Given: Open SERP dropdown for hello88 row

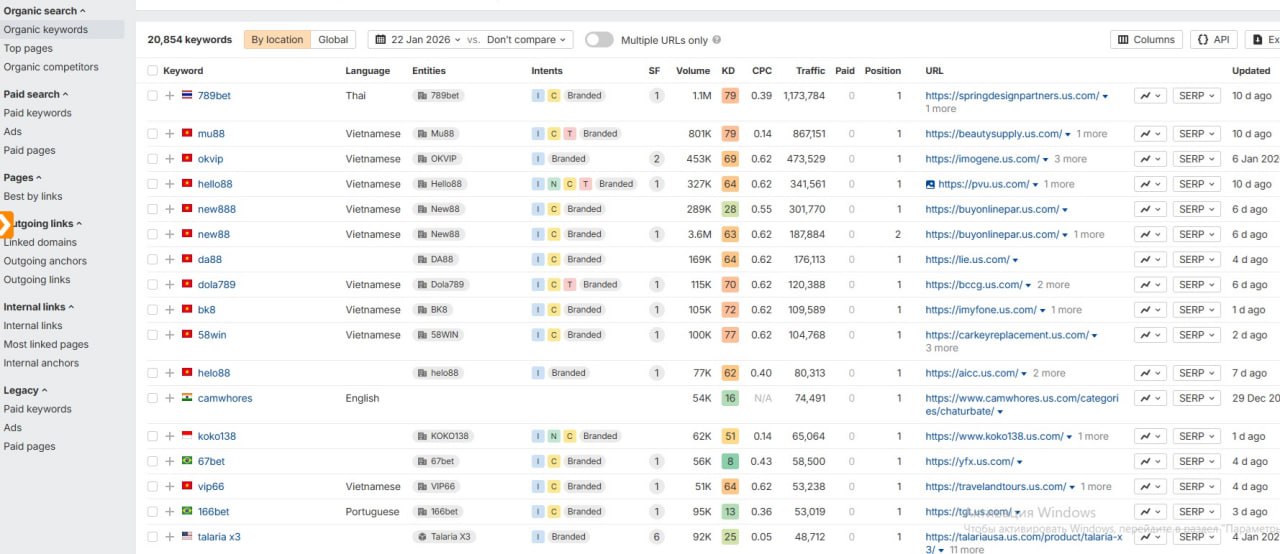Looking at the screenshot, I should (x=1197, y=184).
